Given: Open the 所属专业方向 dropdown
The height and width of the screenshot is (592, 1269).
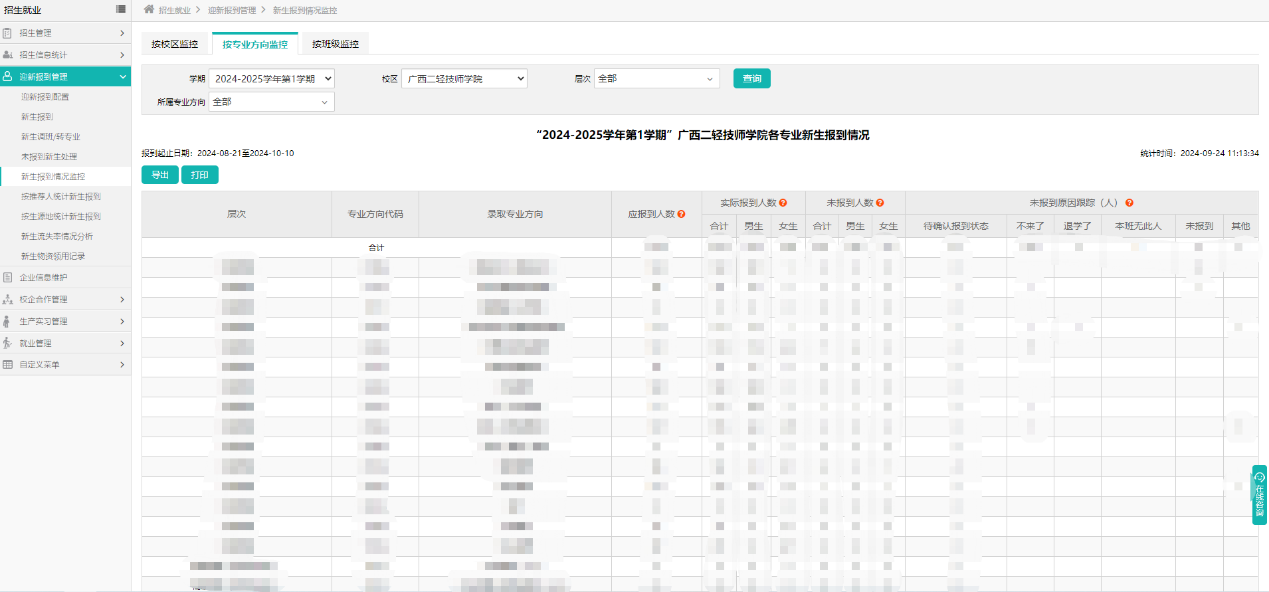Looking at the screenshot, I should tap(272, 102).
